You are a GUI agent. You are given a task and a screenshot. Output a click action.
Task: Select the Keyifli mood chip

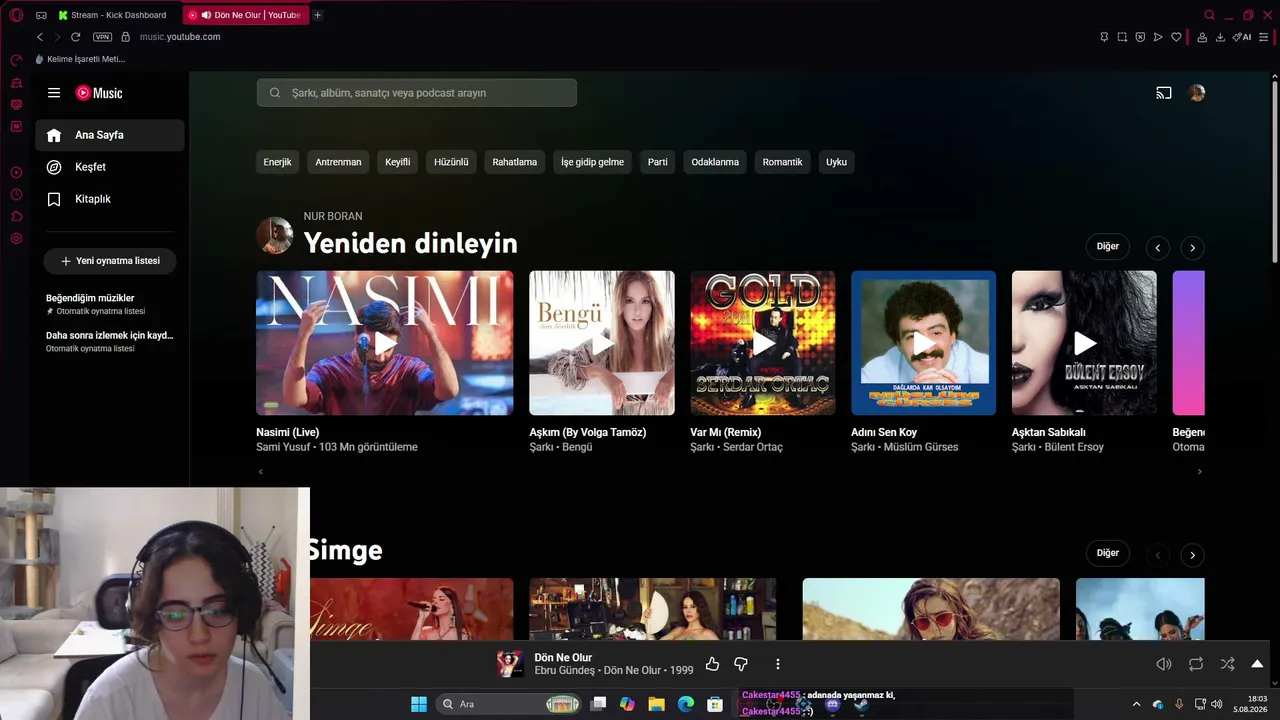click(398, 162)
